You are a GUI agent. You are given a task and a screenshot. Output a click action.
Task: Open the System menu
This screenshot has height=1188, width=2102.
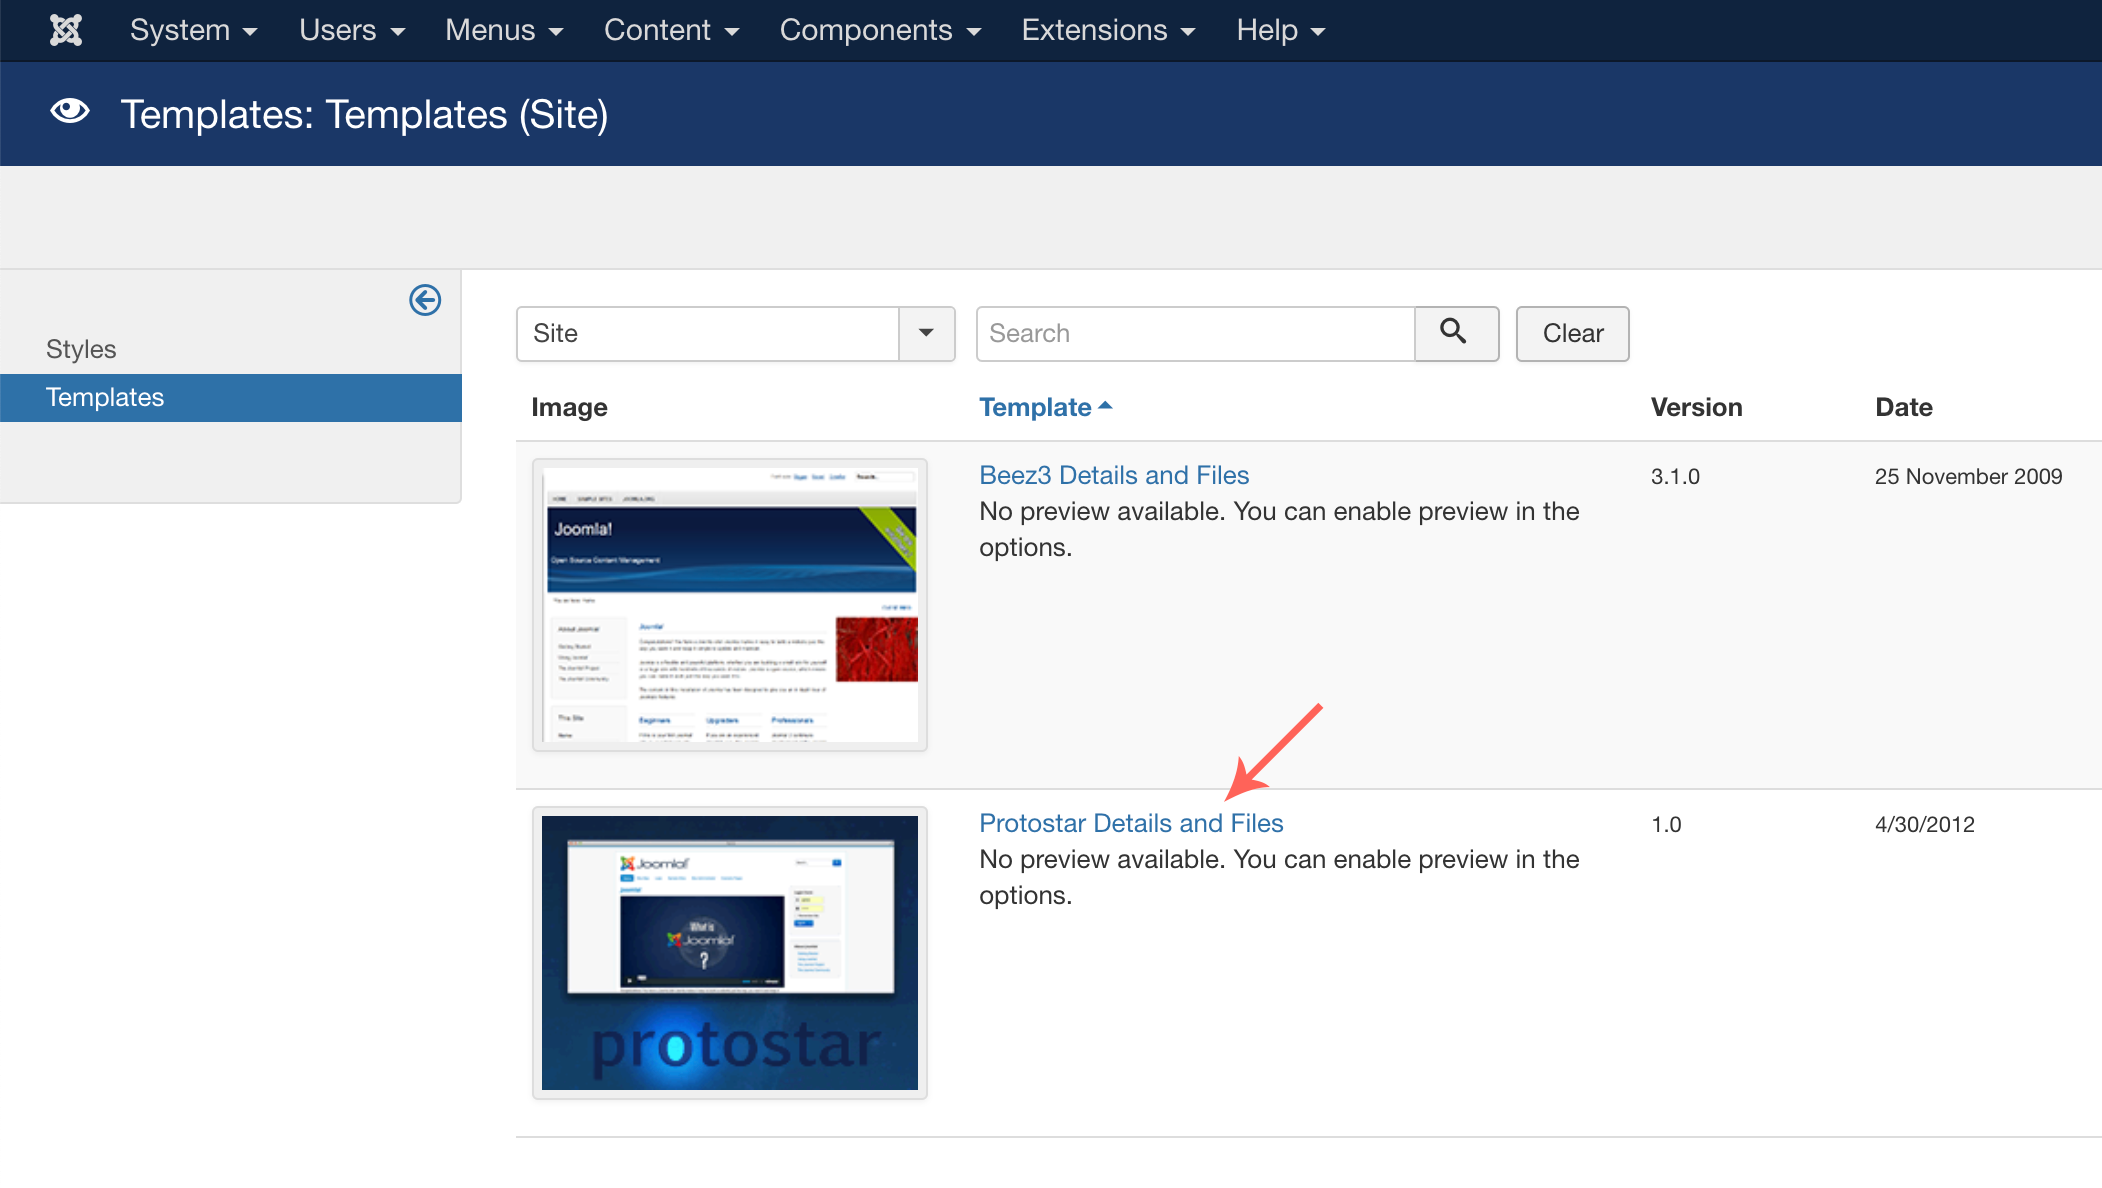coord(193,30)
